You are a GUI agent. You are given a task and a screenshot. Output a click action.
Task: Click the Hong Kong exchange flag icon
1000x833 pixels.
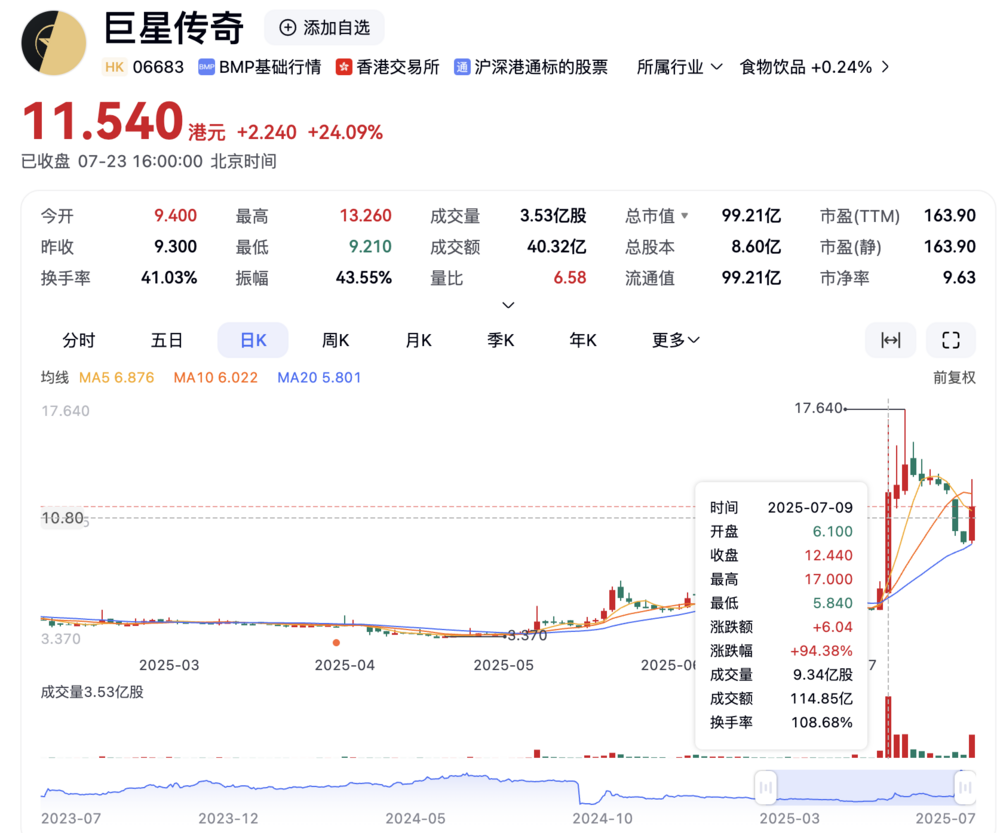(344, 67)
